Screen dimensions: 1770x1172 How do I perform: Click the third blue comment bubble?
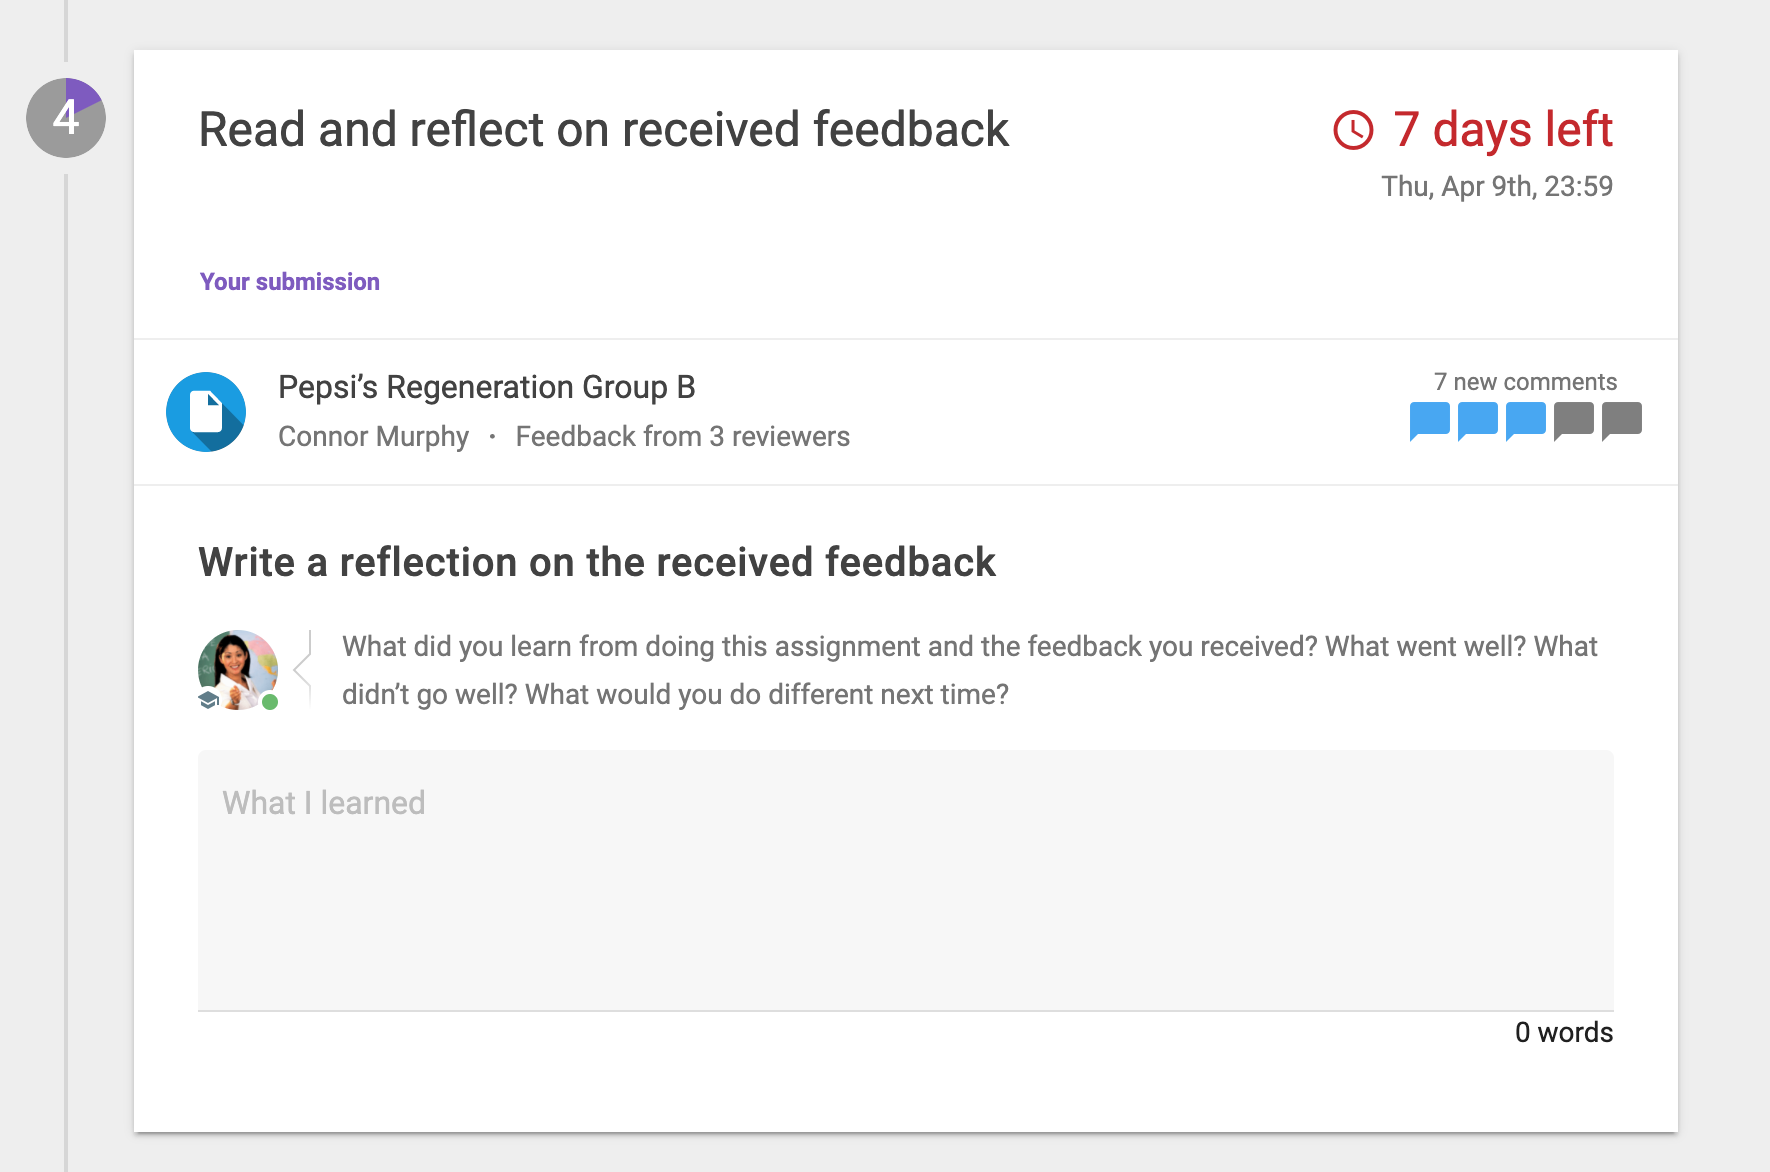coord(1525,420)
